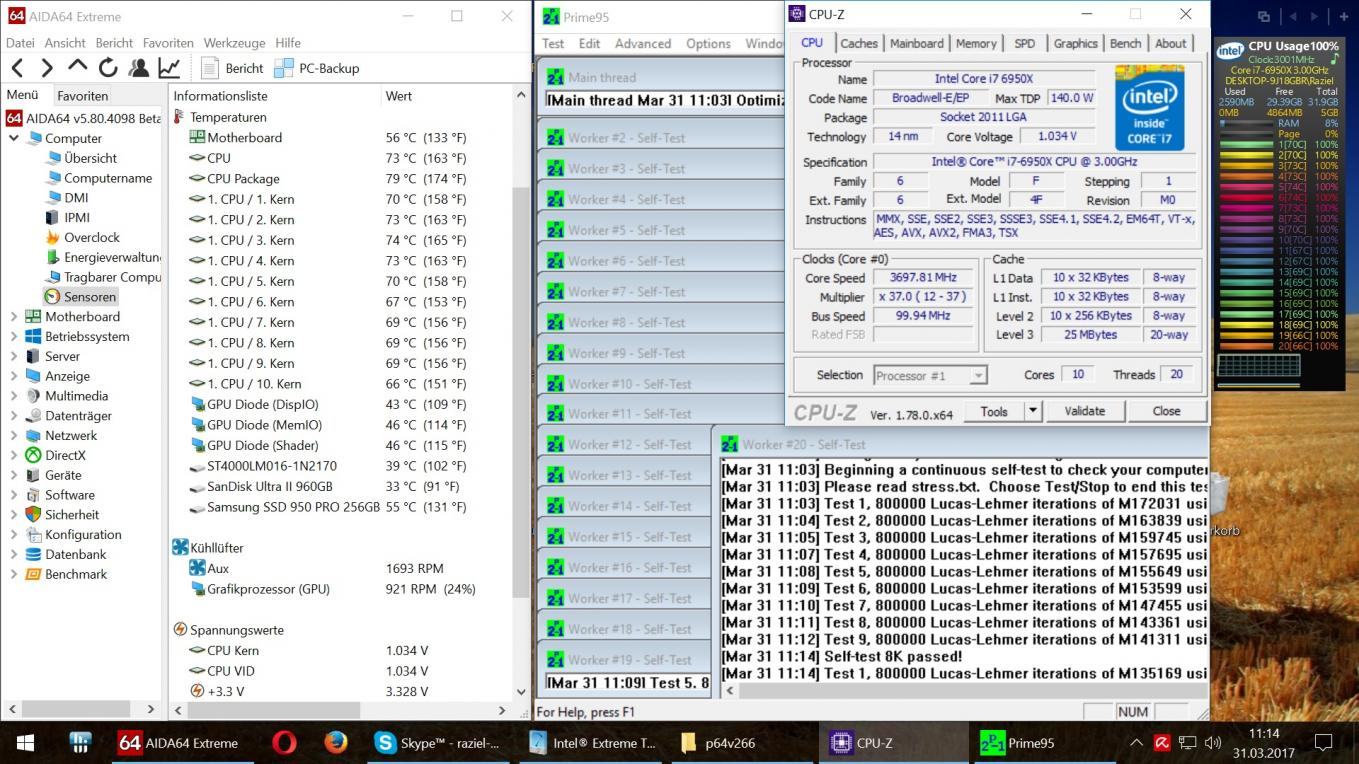
Task: Switch to CPU-Z Mainboard tab
Action: click(x=917, y=43)
